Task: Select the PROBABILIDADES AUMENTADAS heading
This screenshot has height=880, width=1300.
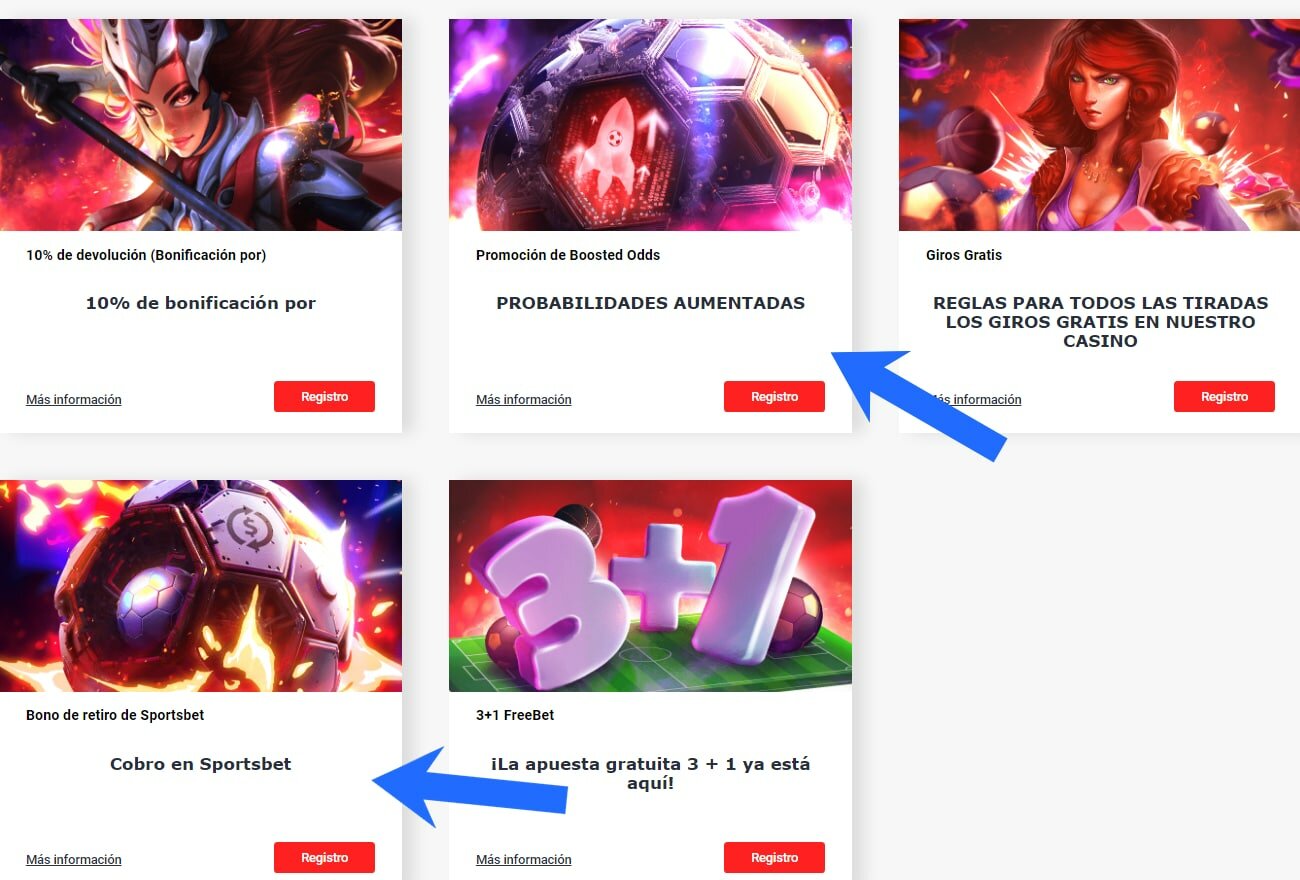Action: pyautogui.click(x=650, y=303)
